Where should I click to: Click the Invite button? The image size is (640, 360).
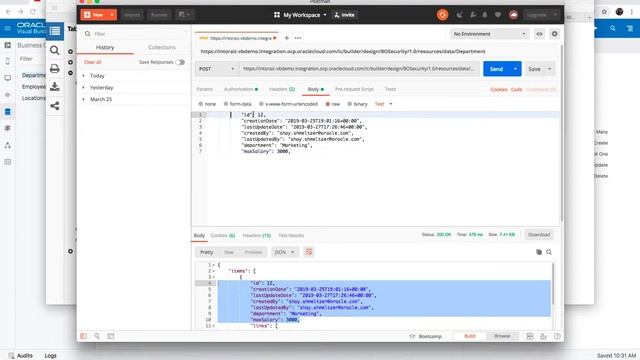pos(344,15)
